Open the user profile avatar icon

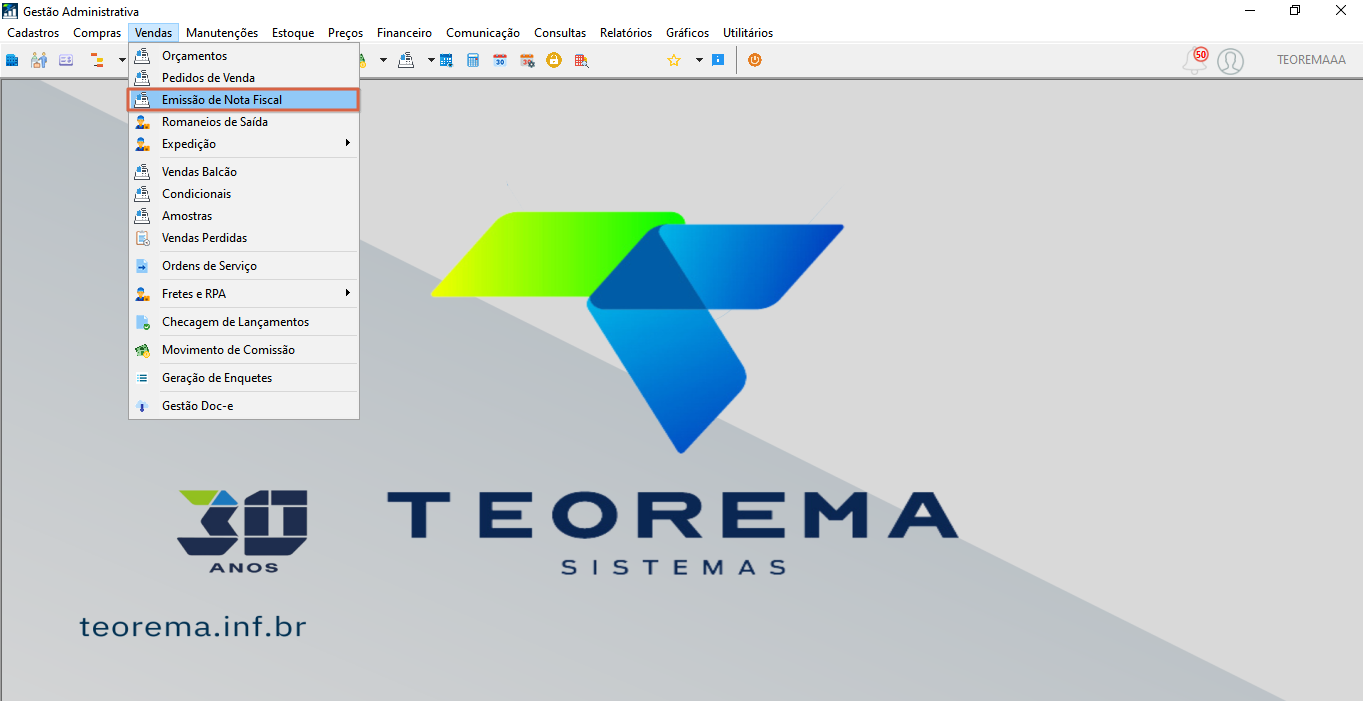coord(1231,61)
